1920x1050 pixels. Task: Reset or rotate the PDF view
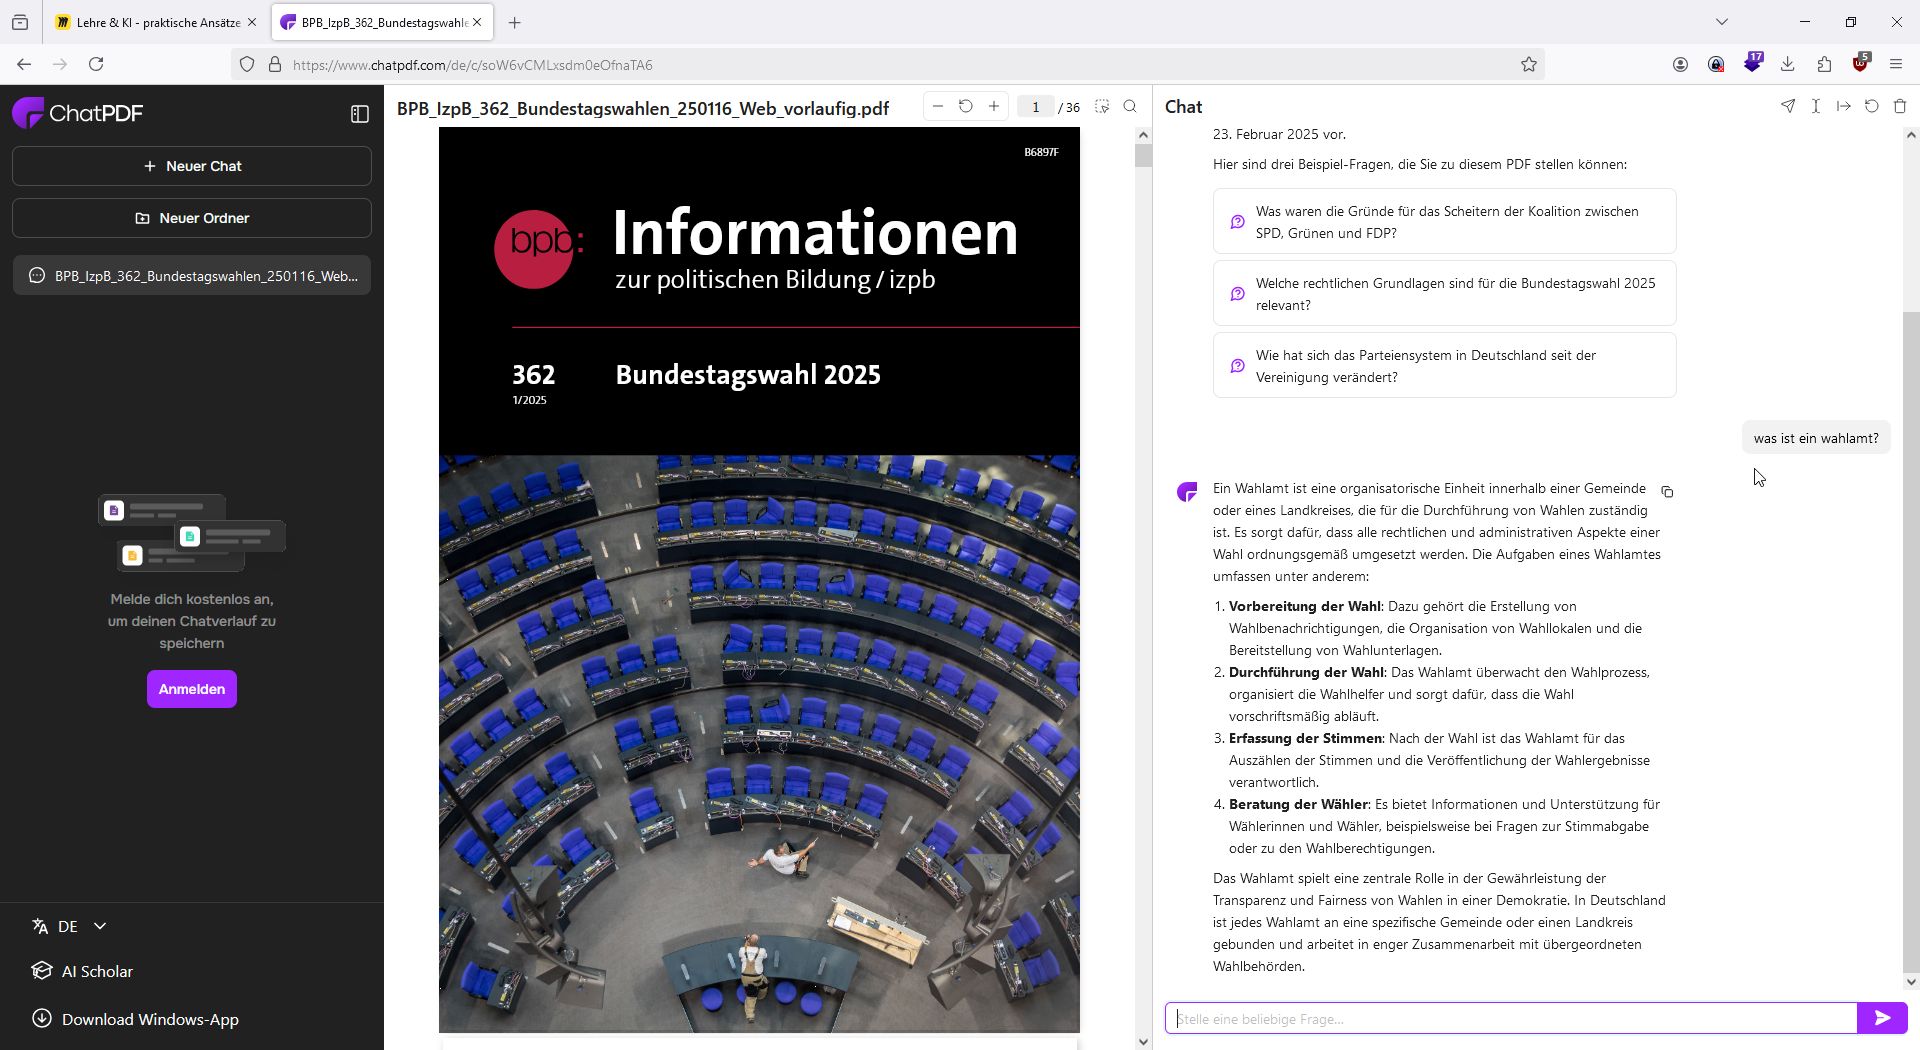tap(966, 106)
